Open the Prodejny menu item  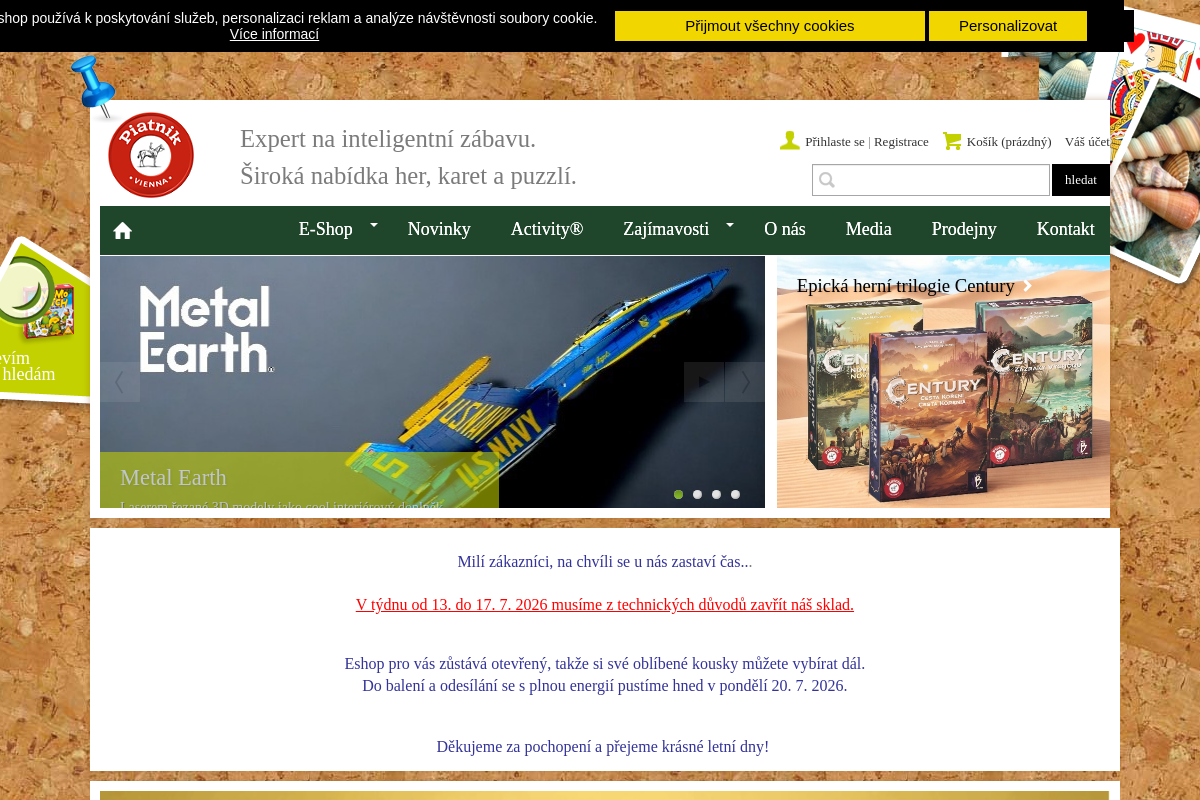(x=964, y=229)
